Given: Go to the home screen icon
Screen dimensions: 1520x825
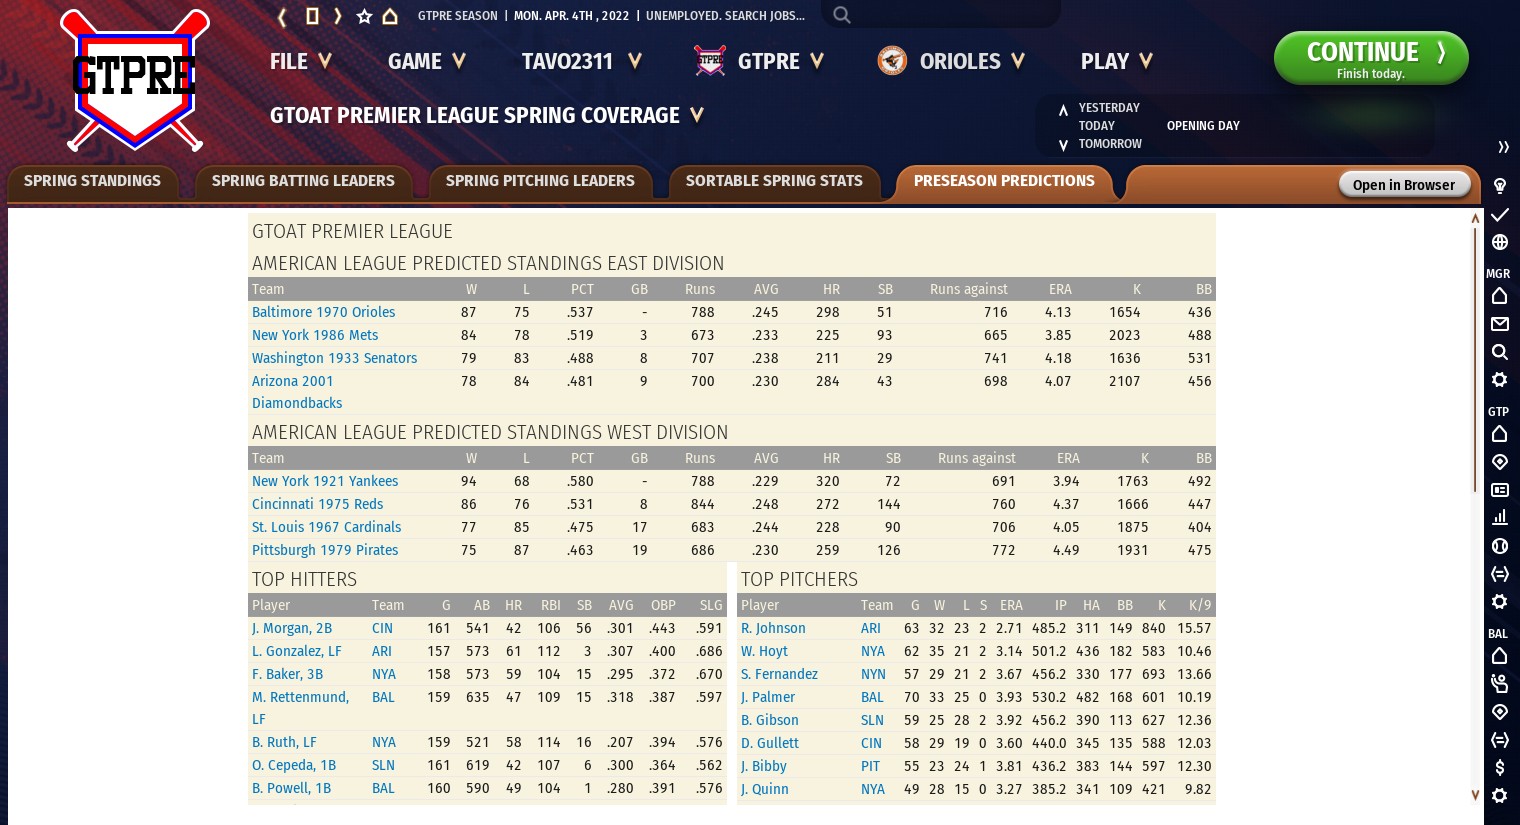Looking at the screenshot, I should pos(391,16).
